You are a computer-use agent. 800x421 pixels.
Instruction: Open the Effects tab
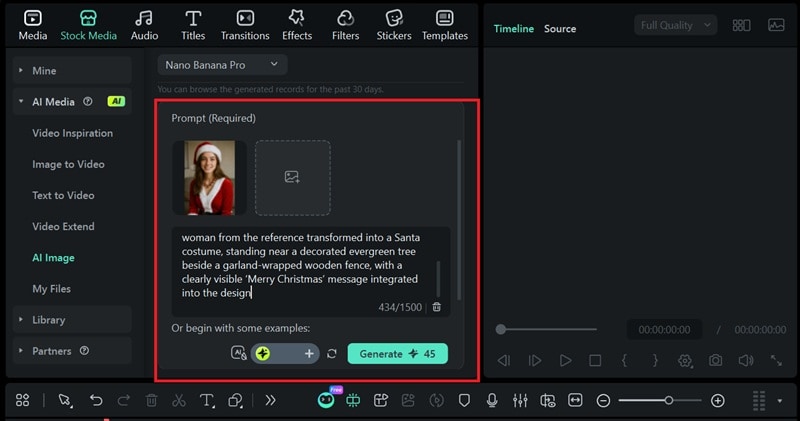(x=297, y=26)
